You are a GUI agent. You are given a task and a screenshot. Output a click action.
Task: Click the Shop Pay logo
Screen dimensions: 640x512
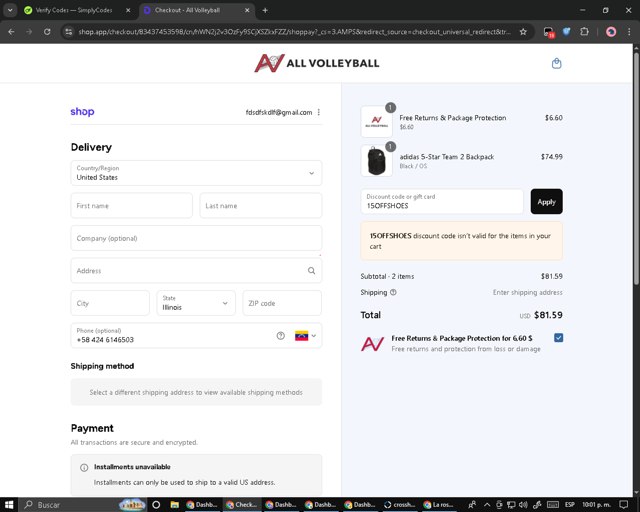[82, 111]
